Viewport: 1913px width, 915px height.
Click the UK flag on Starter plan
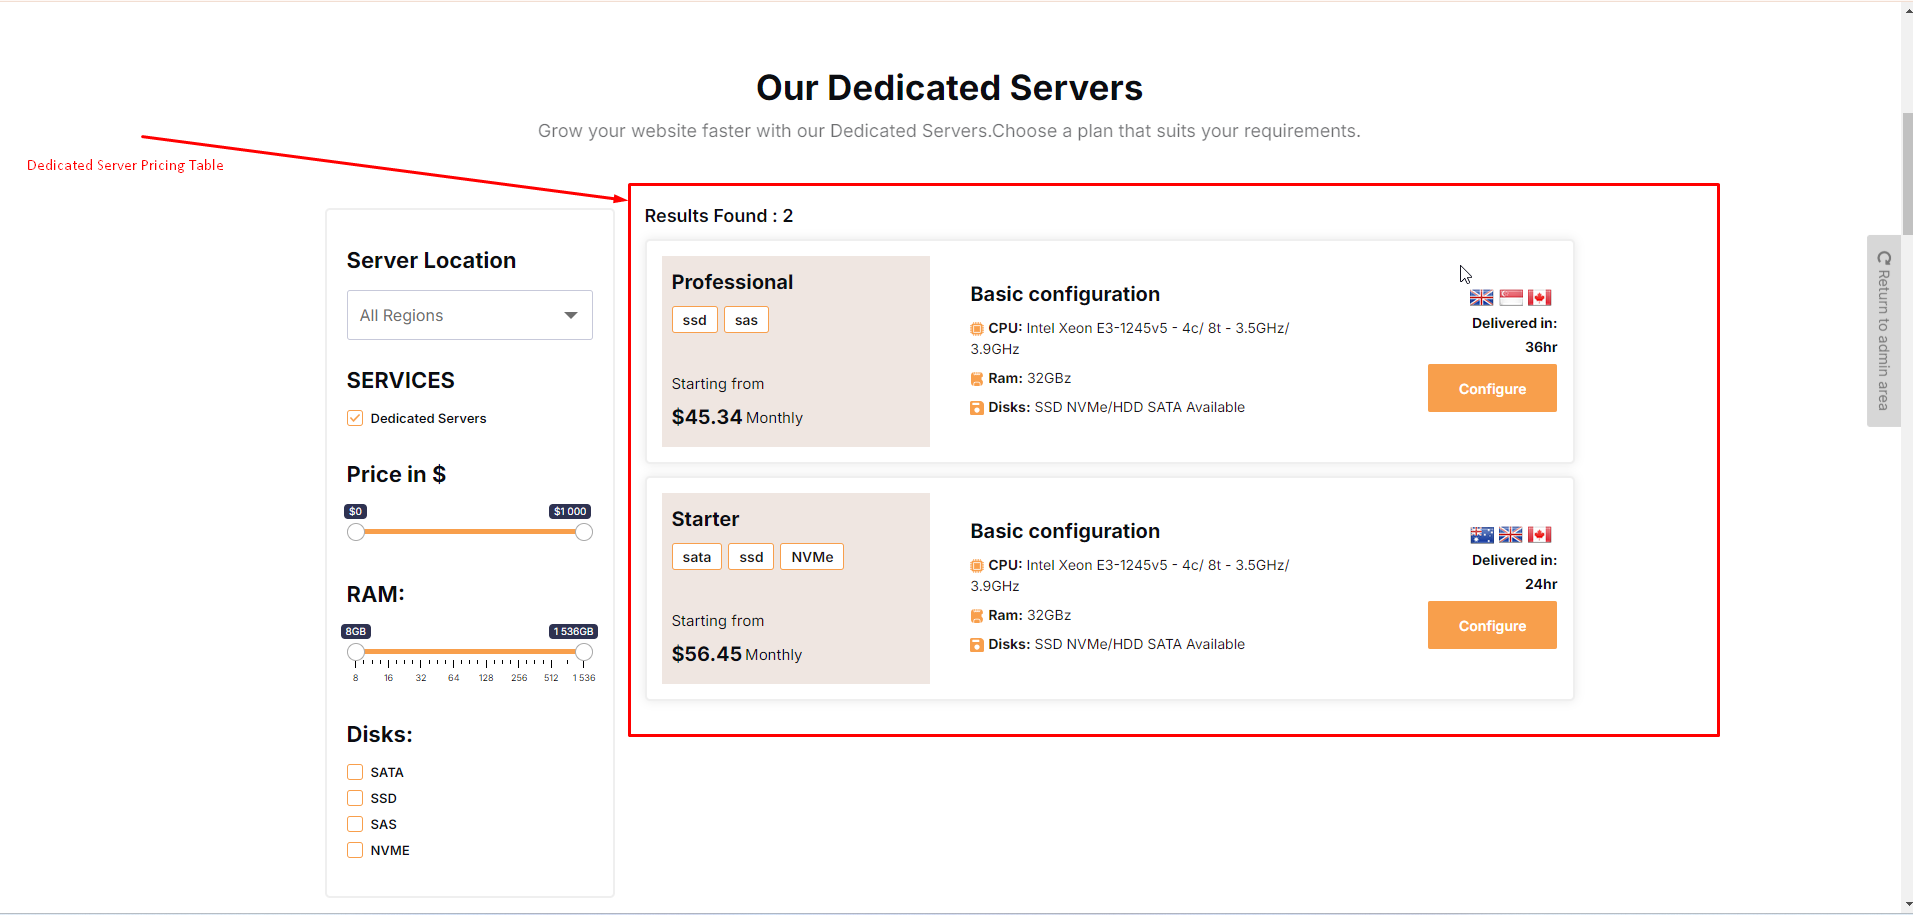tap(1511, 535)
